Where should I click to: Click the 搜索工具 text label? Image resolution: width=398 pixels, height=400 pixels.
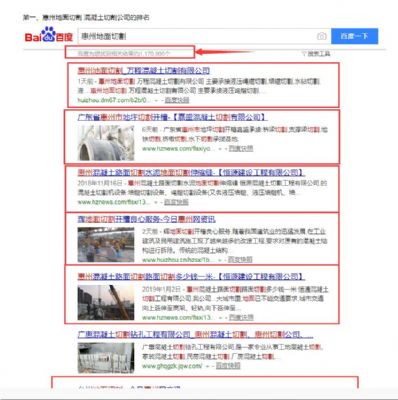tap(319, 53)
